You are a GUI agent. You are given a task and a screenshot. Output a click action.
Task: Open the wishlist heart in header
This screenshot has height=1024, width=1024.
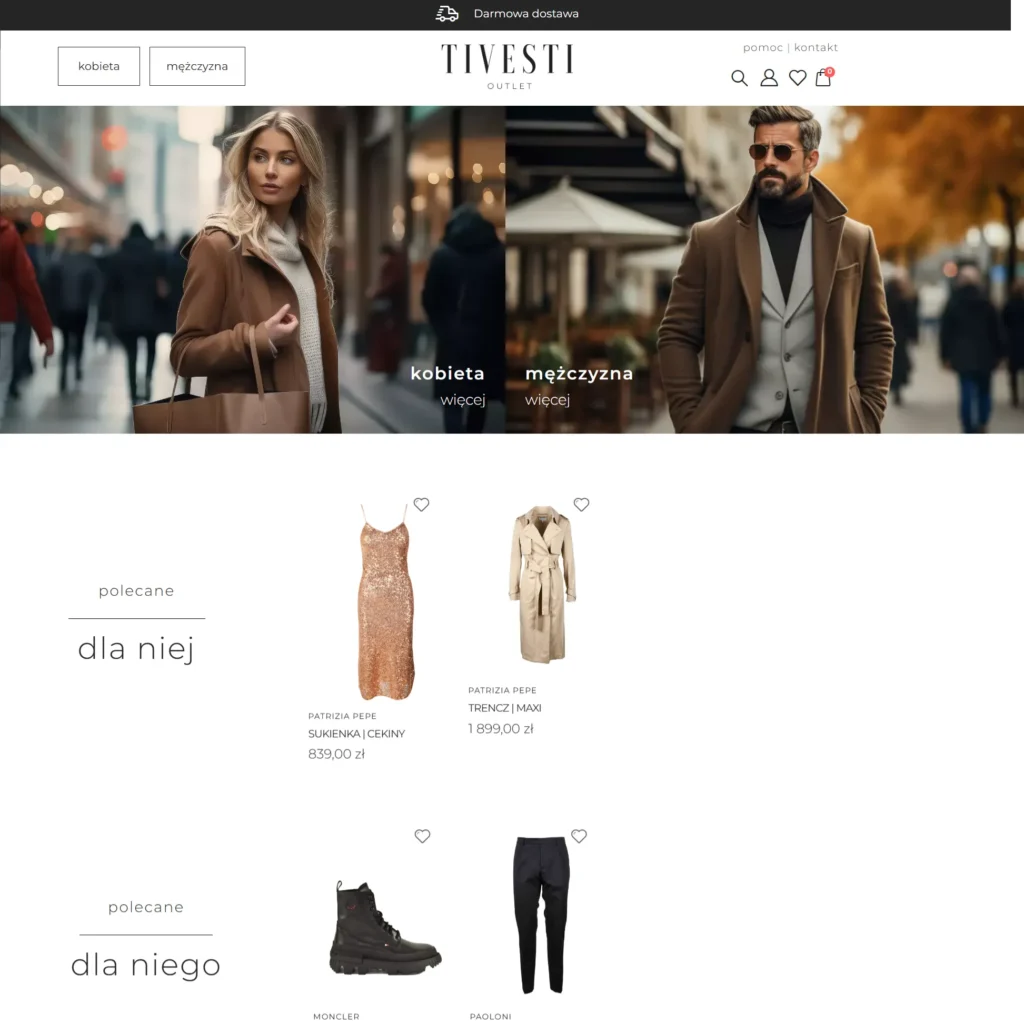[797, 78]
